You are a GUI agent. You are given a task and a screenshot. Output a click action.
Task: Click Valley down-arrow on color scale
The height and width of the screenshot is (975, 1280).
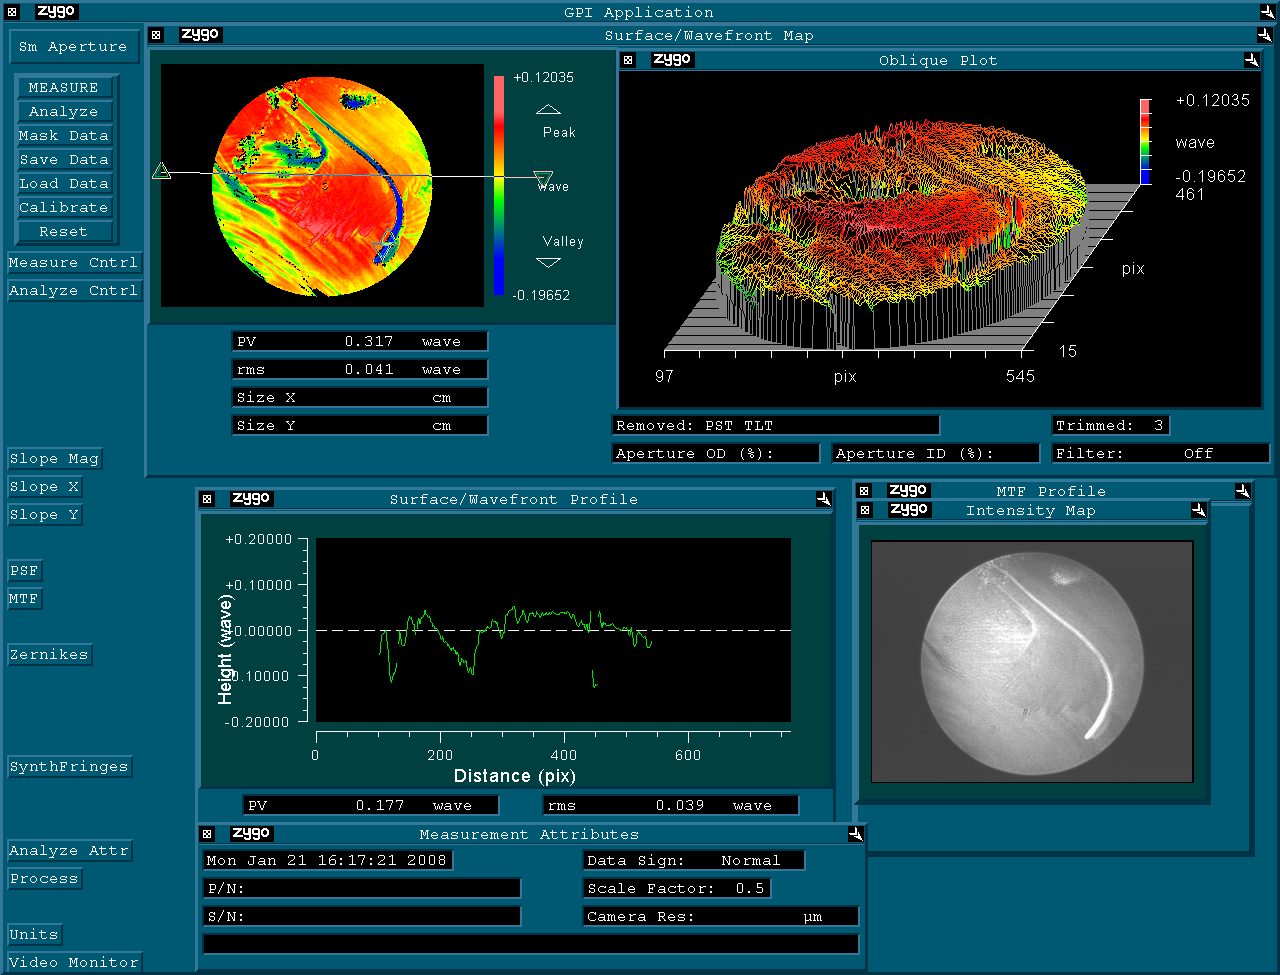549,263
